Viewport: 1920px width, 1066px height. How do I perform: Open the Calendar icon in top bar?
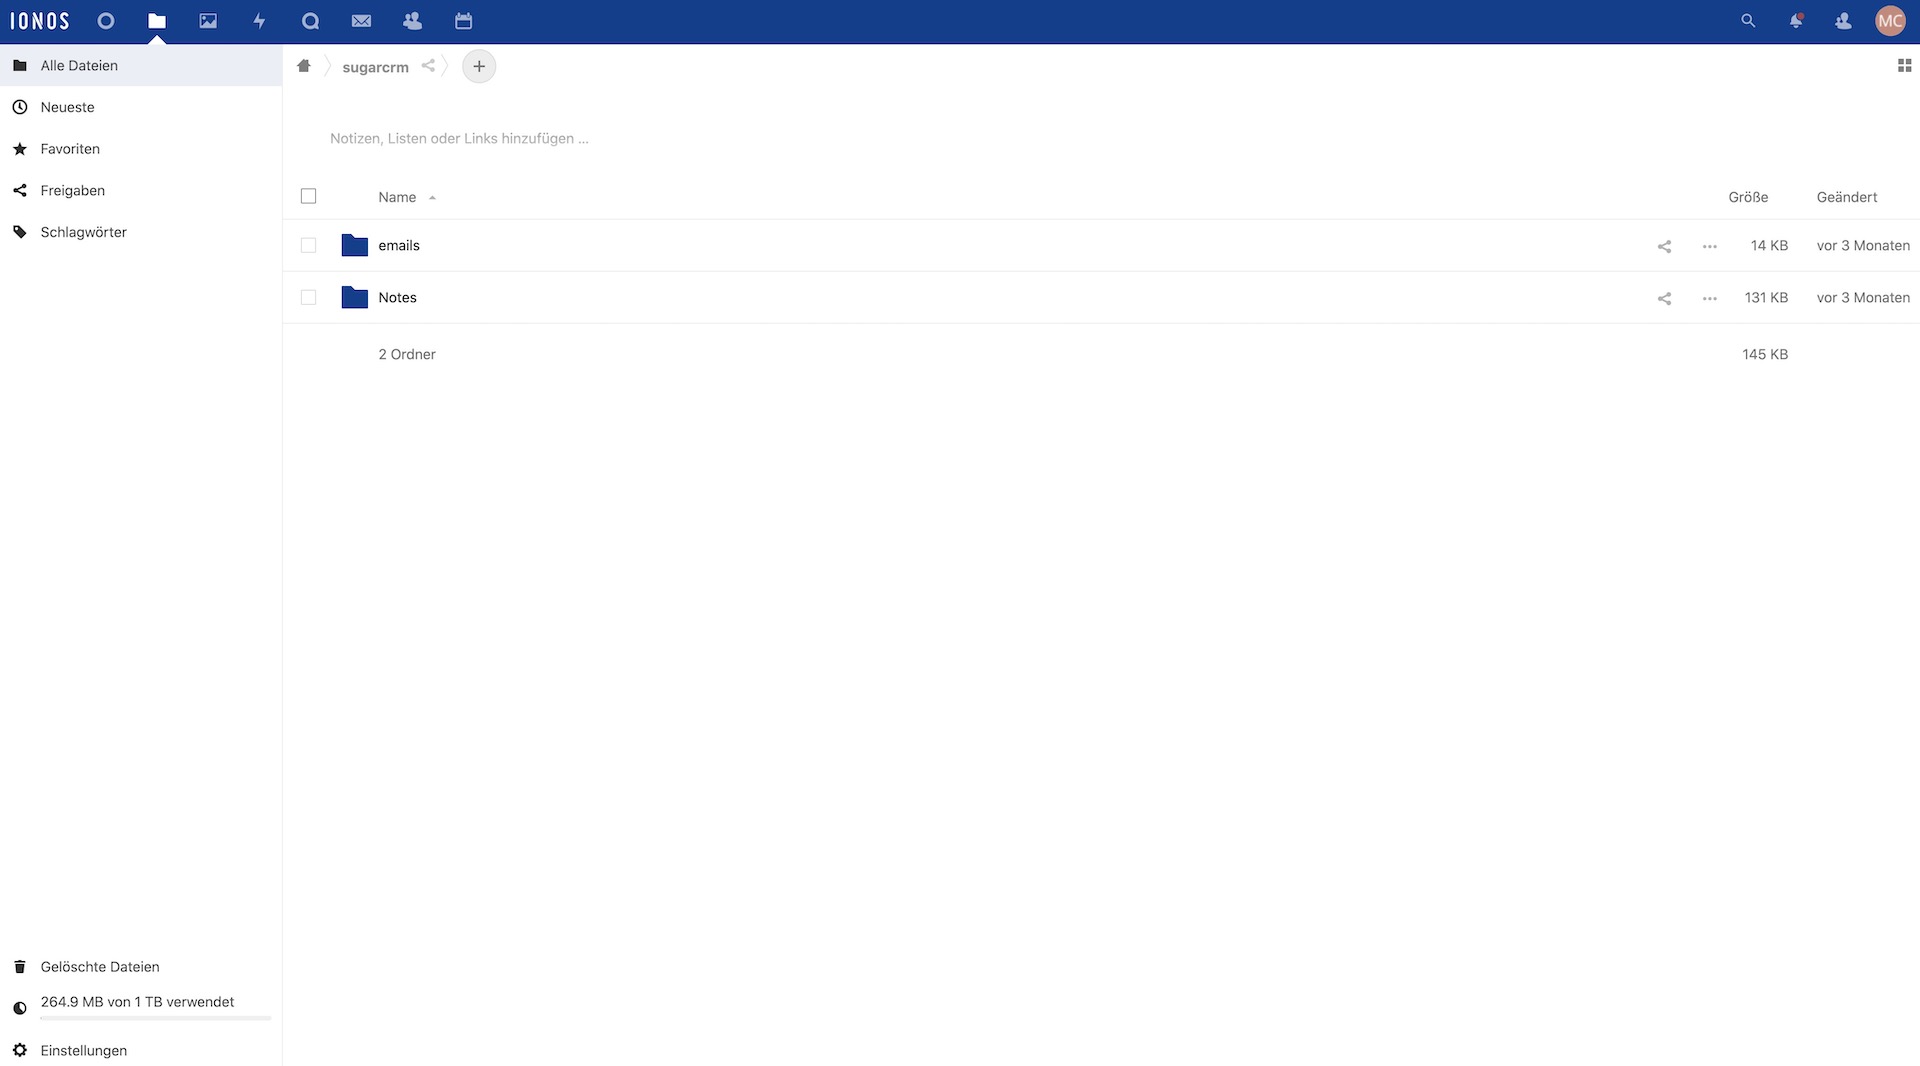463,21
